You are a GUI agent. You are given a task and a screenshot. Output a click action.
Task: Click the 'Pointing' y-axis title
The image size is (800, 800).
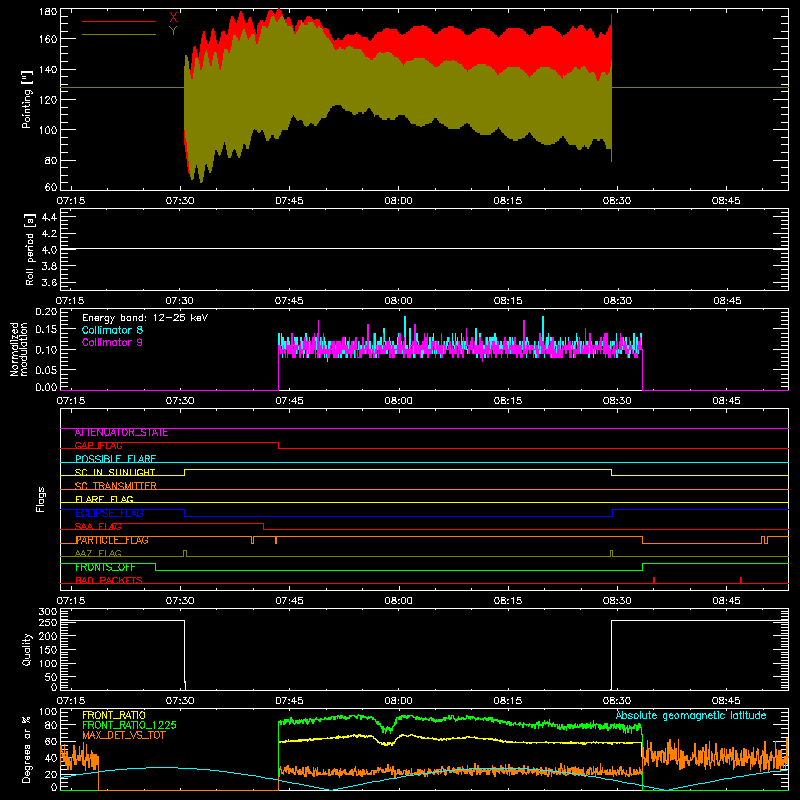click(27, 99)
